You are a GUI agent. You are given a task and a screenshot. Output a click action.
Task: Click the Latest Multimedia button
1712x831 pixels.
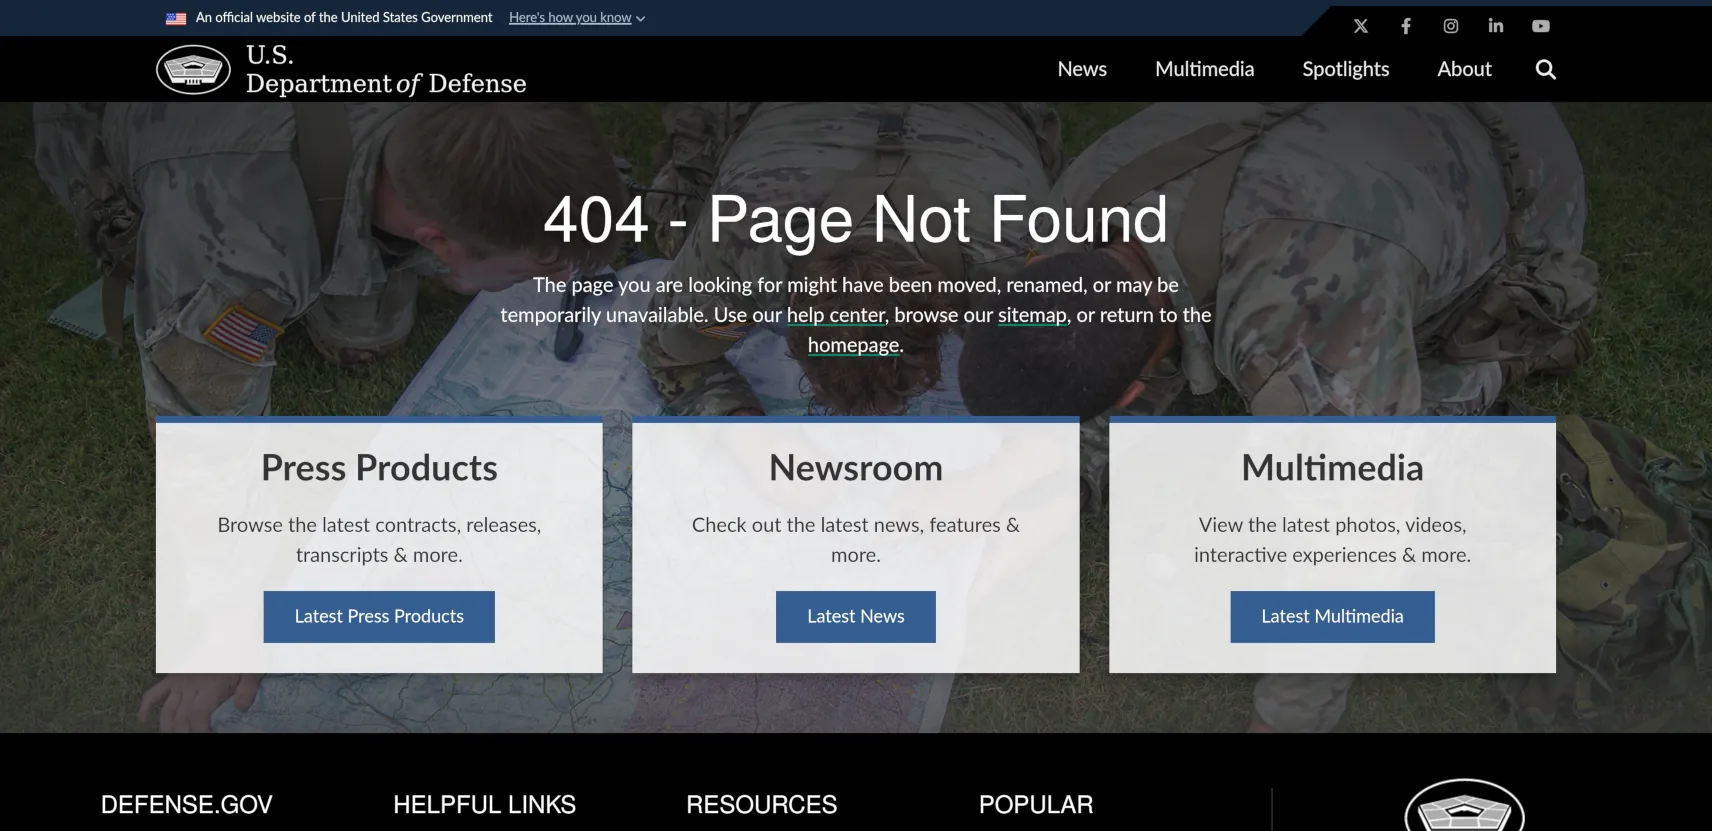point(1332,617)
